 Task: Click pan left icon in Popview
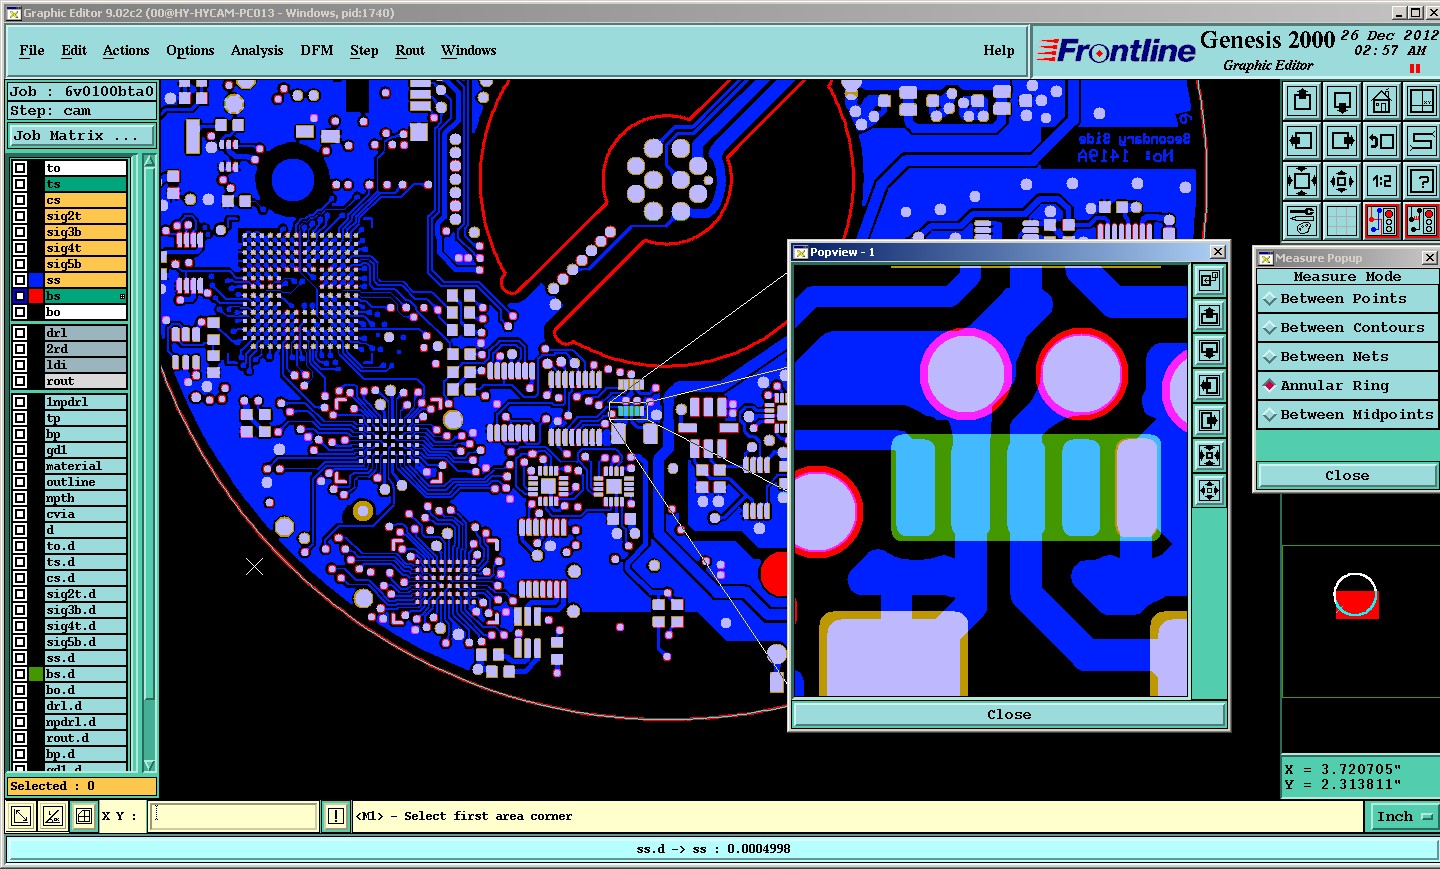pyautogui.click(x=1210, y=386)
